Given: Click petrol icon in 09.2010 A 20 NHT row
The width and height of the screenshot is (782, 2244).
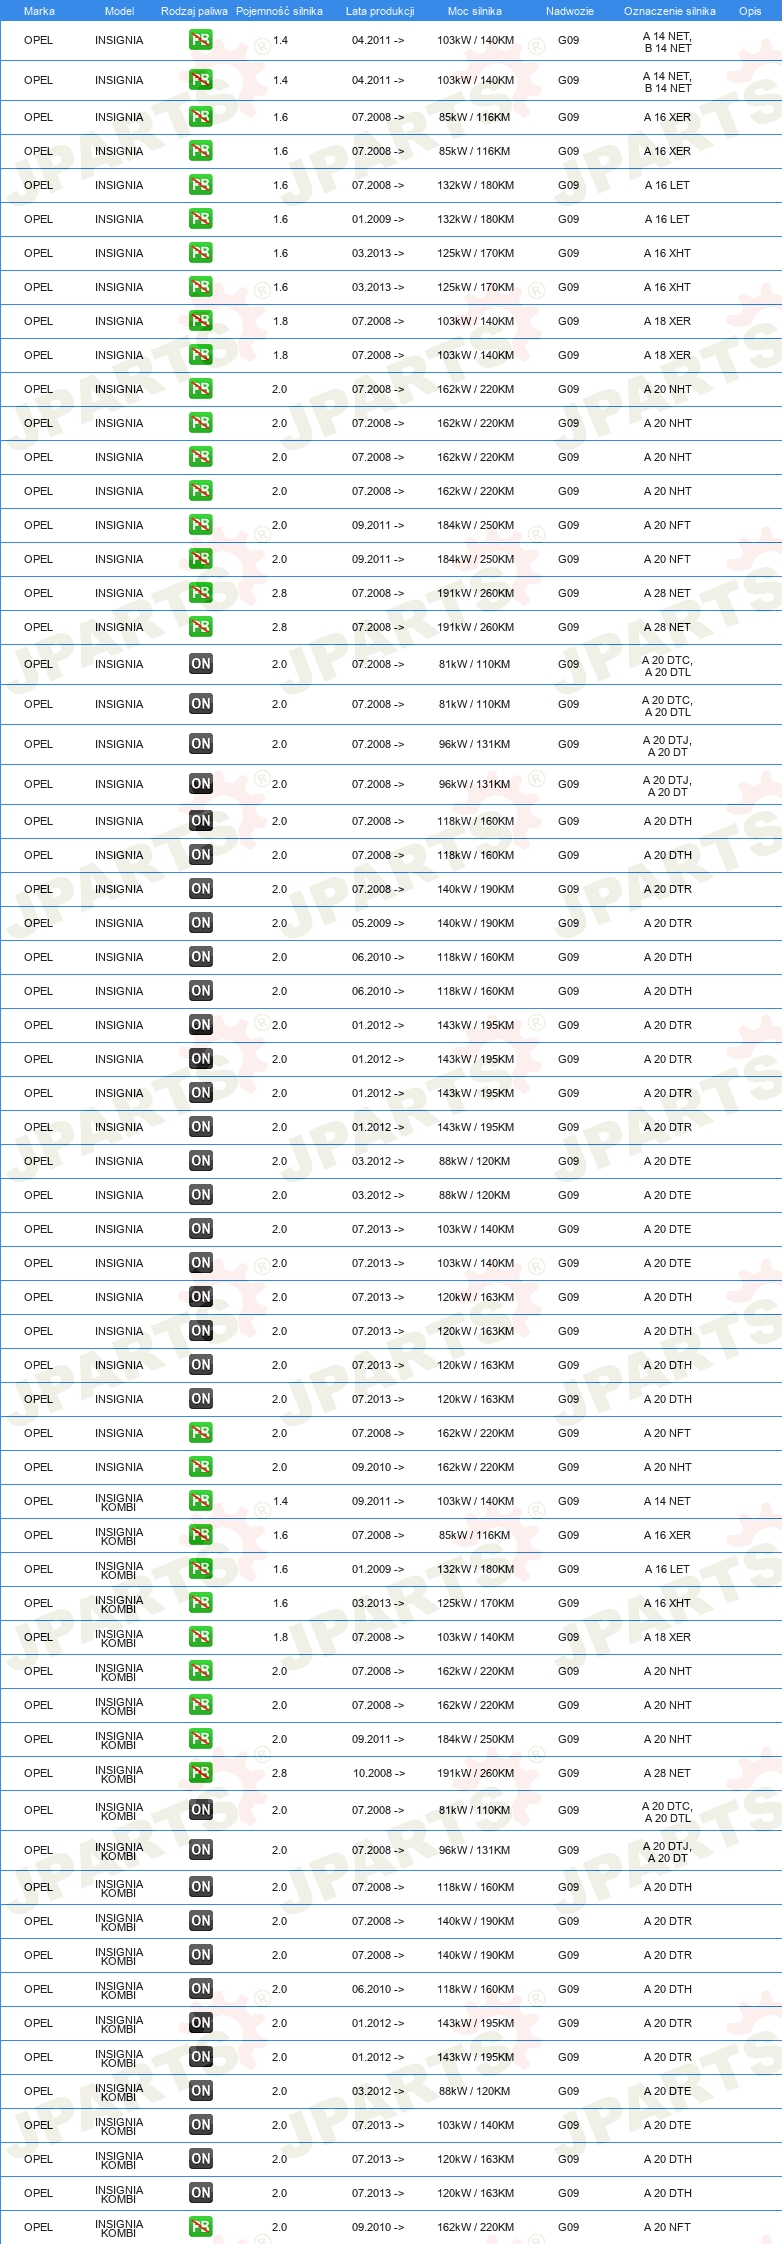Looking at the screenshot, I should 200,1467.
